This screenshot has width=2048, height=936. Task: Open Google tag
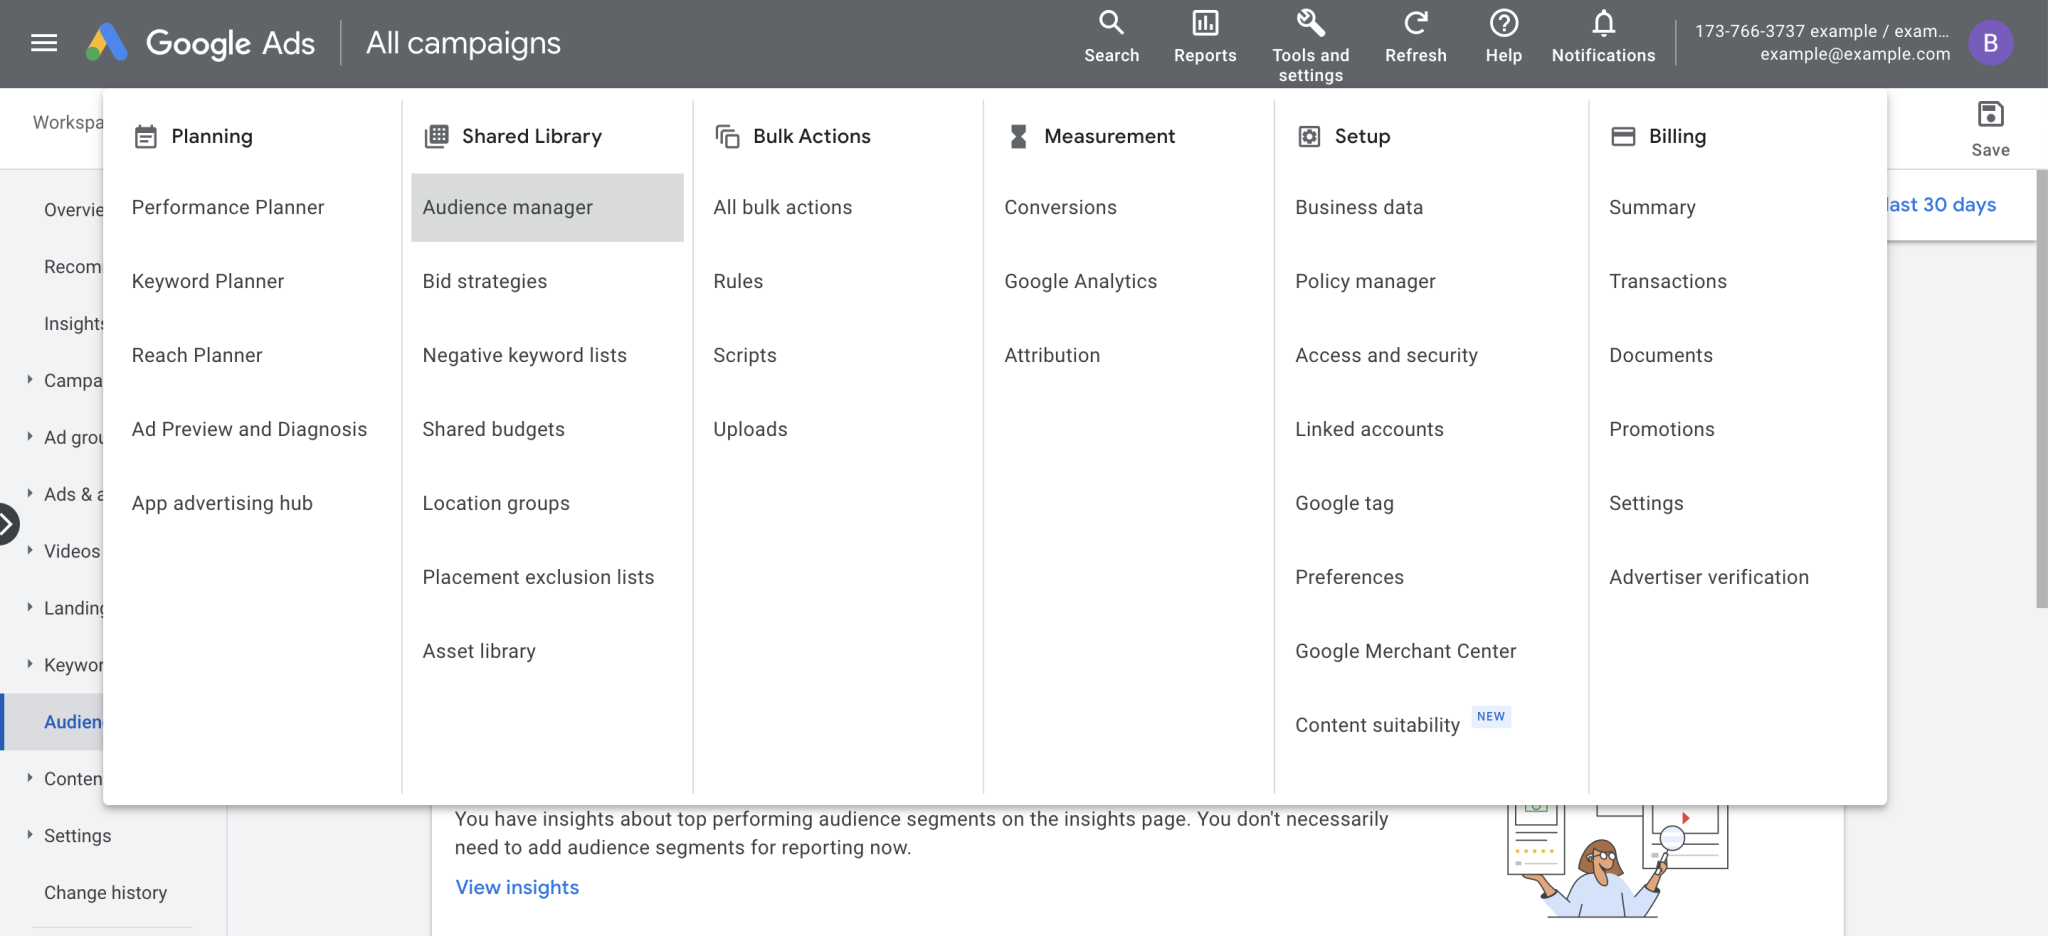pos(1344,503)
